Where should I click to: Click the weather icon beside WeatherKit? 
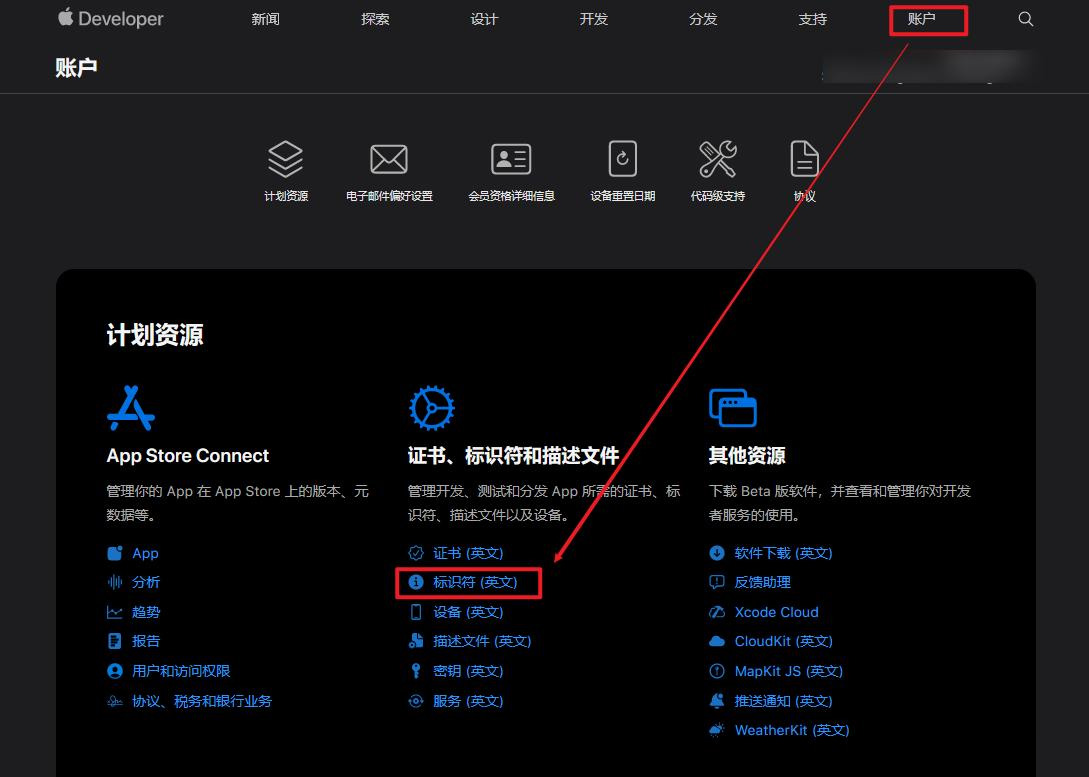click(717, 730)
